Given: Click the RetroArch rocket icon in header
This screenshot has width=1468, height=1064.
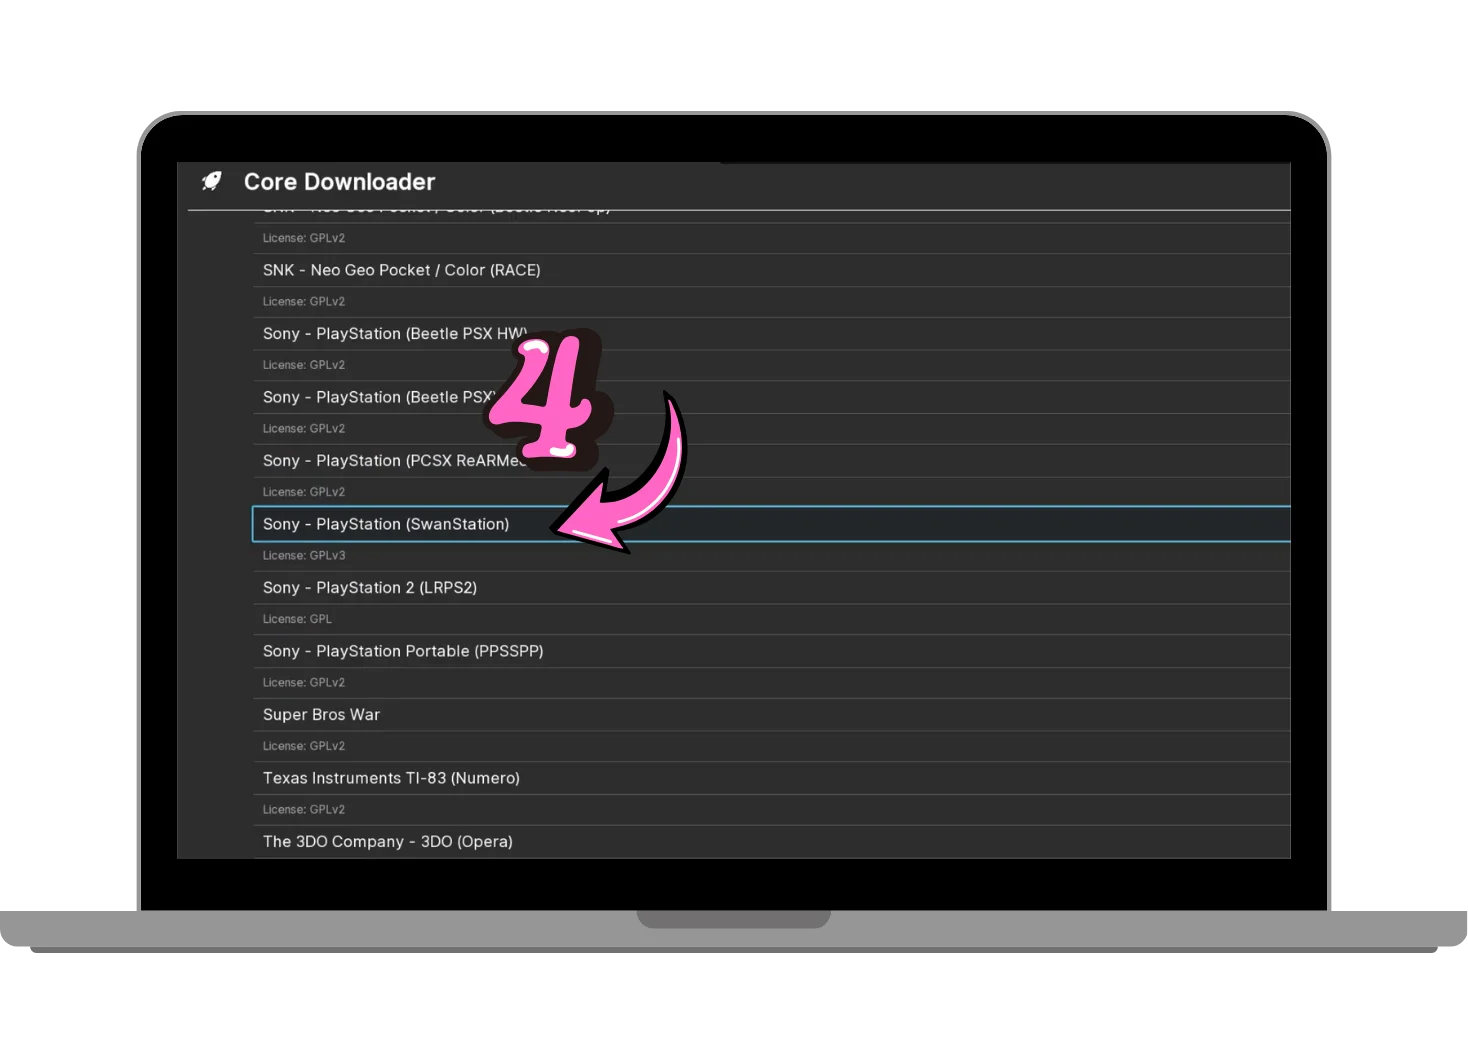Looking at the screenshot, I should coord(212,181).
